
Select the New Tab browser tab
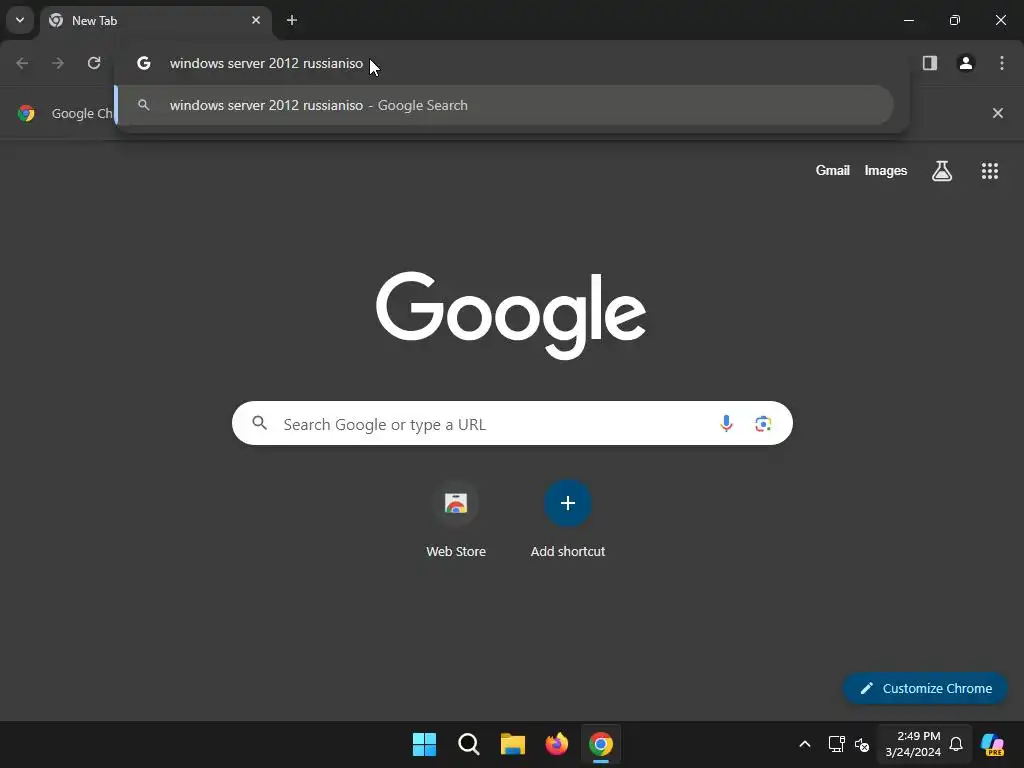click(x=155, y=20)
